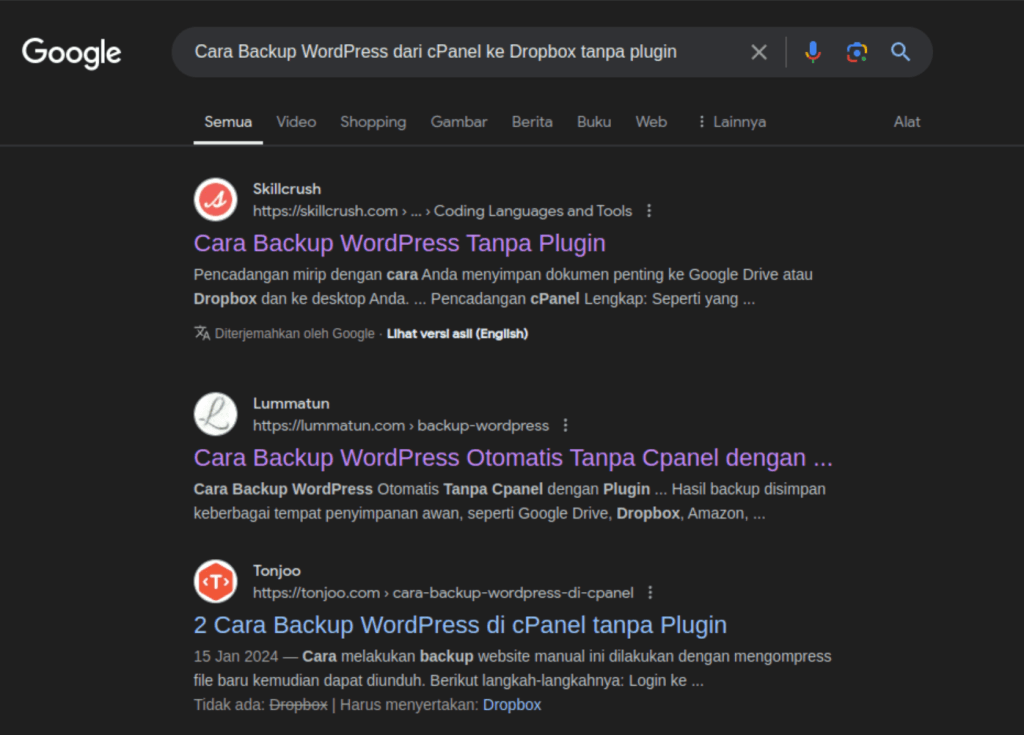Switch to the Gambar tab

(x=459, y=122)
